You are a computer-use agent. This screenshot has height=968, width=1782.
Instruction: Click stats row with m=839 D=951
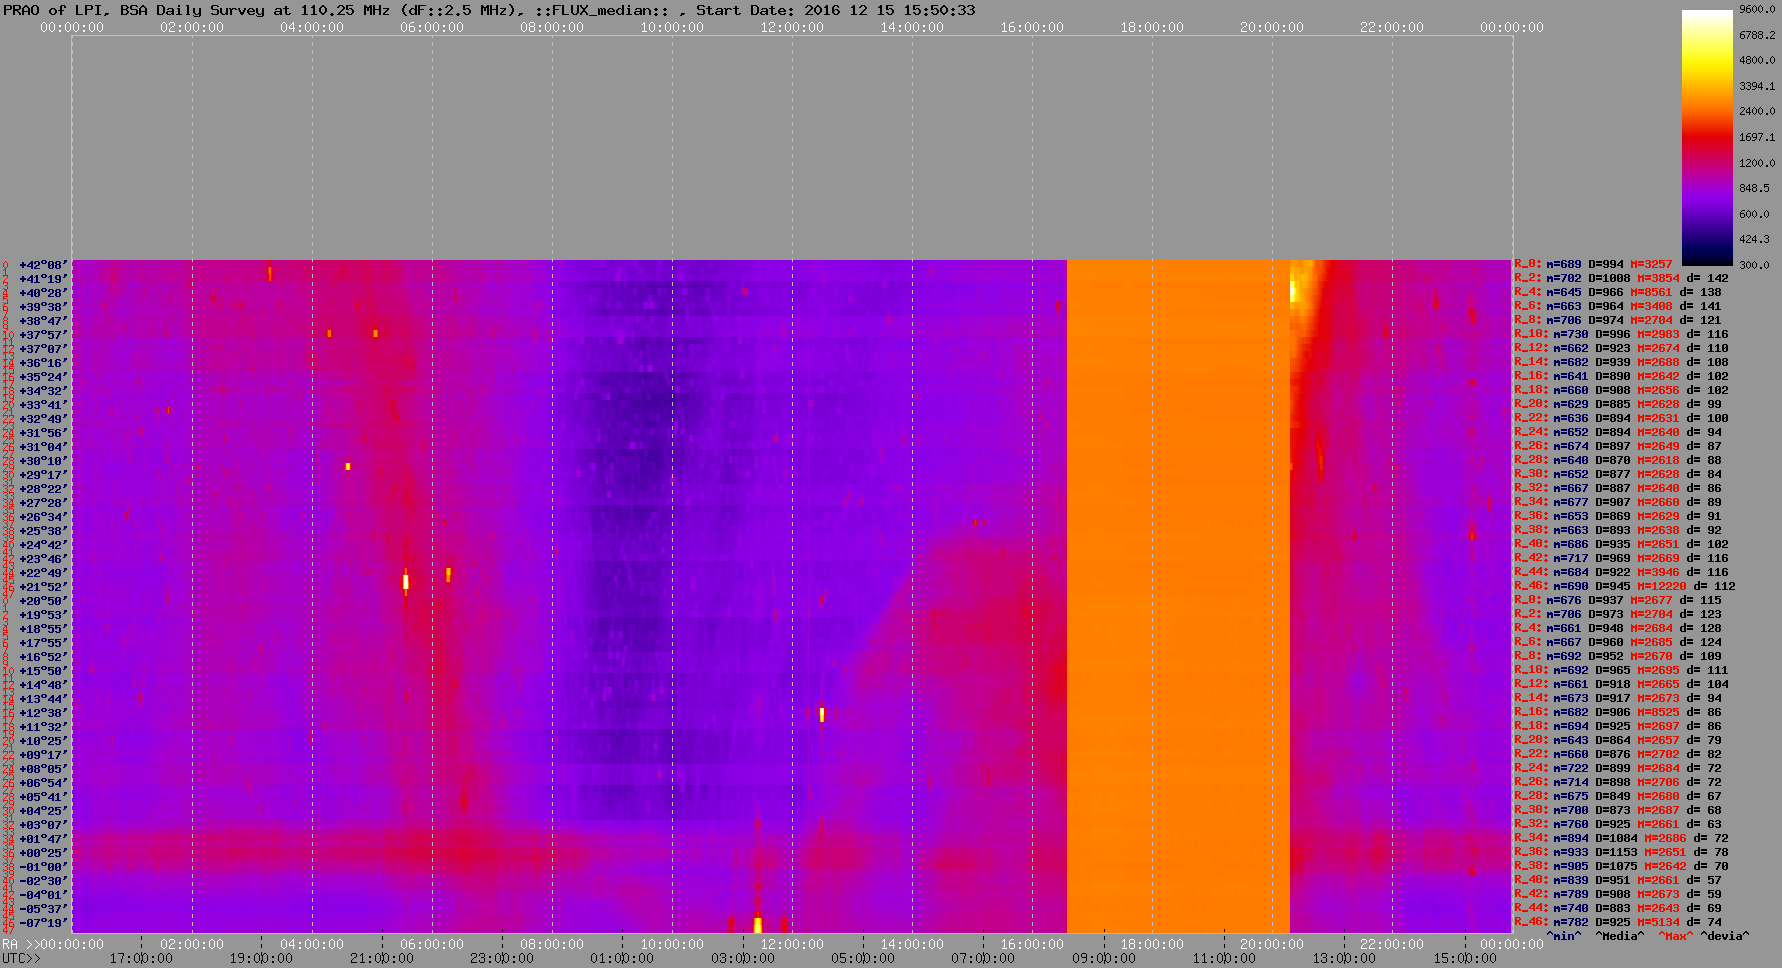1618,881
